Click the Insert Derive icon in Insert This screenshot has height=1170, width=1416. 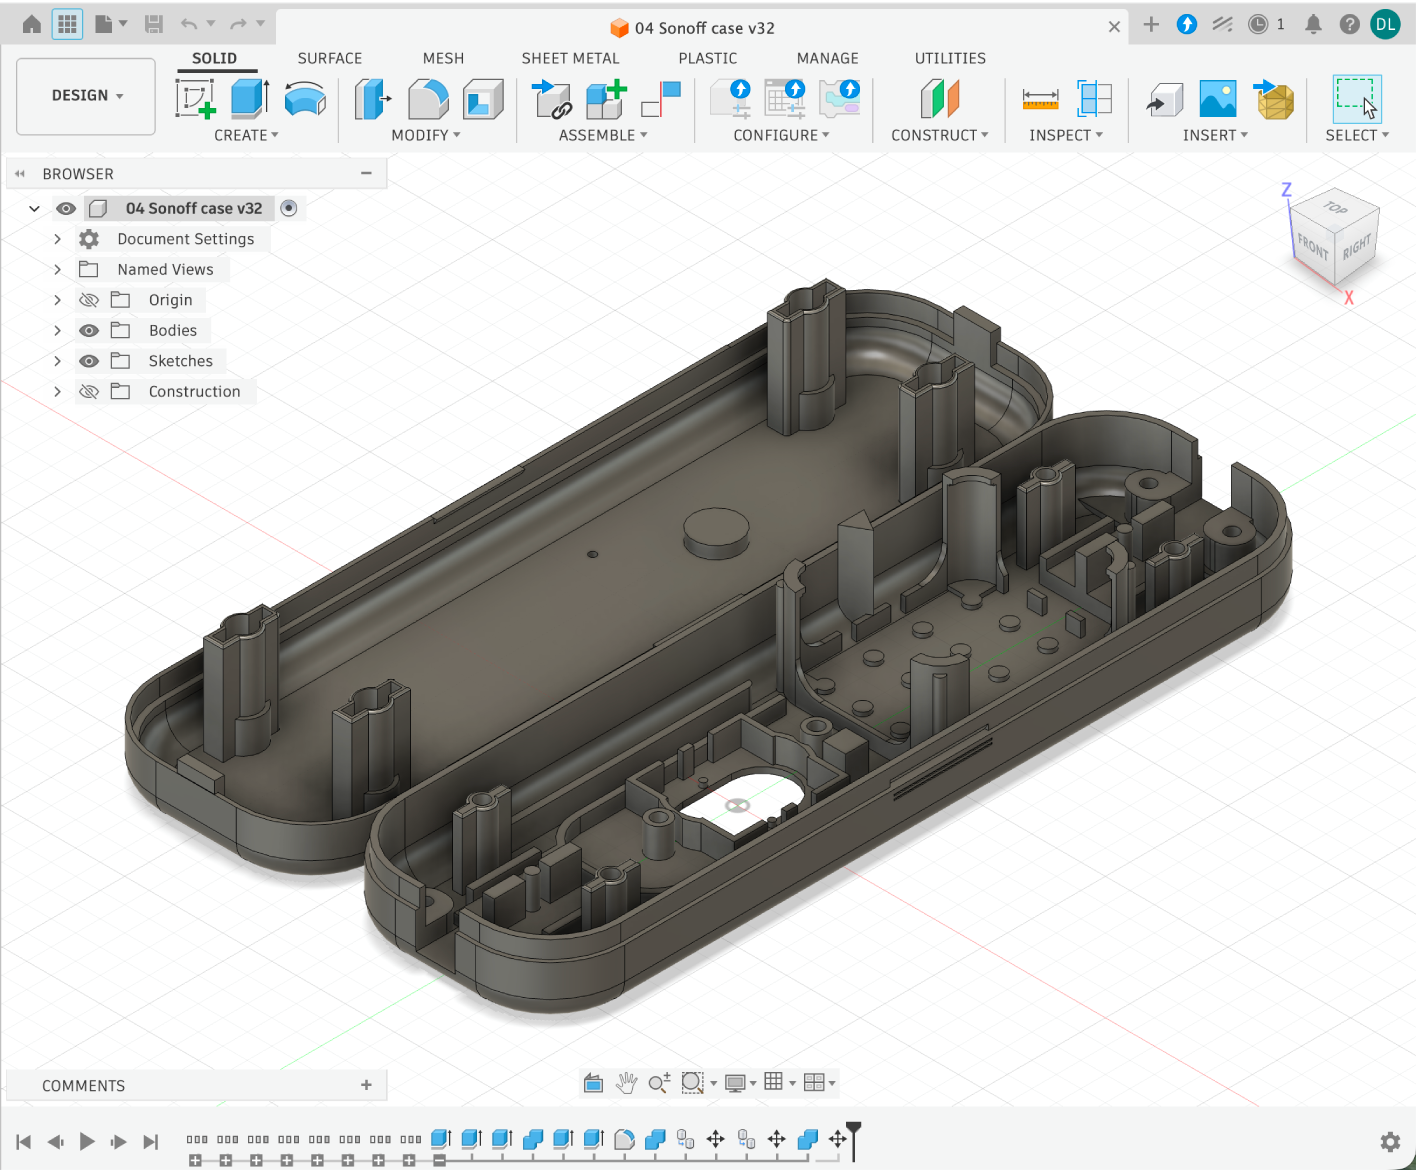(x=1165, y=99)
